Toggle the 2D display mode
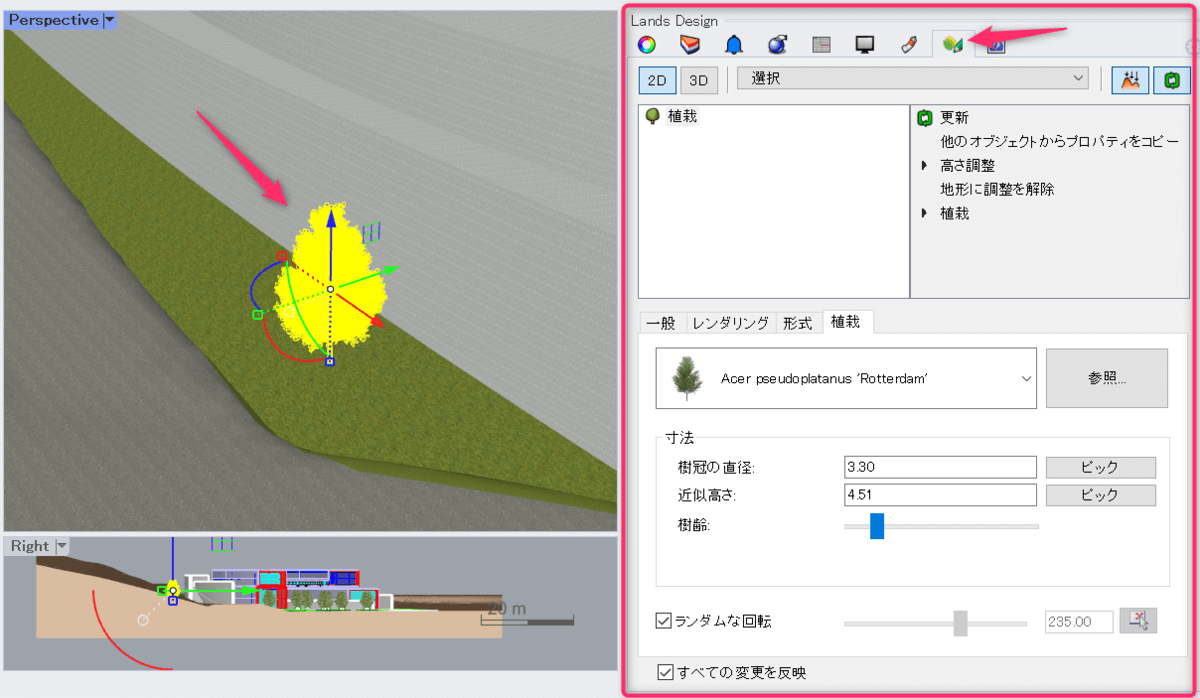The width and height of the screenshot is (1200, 698). pos(657,80)
